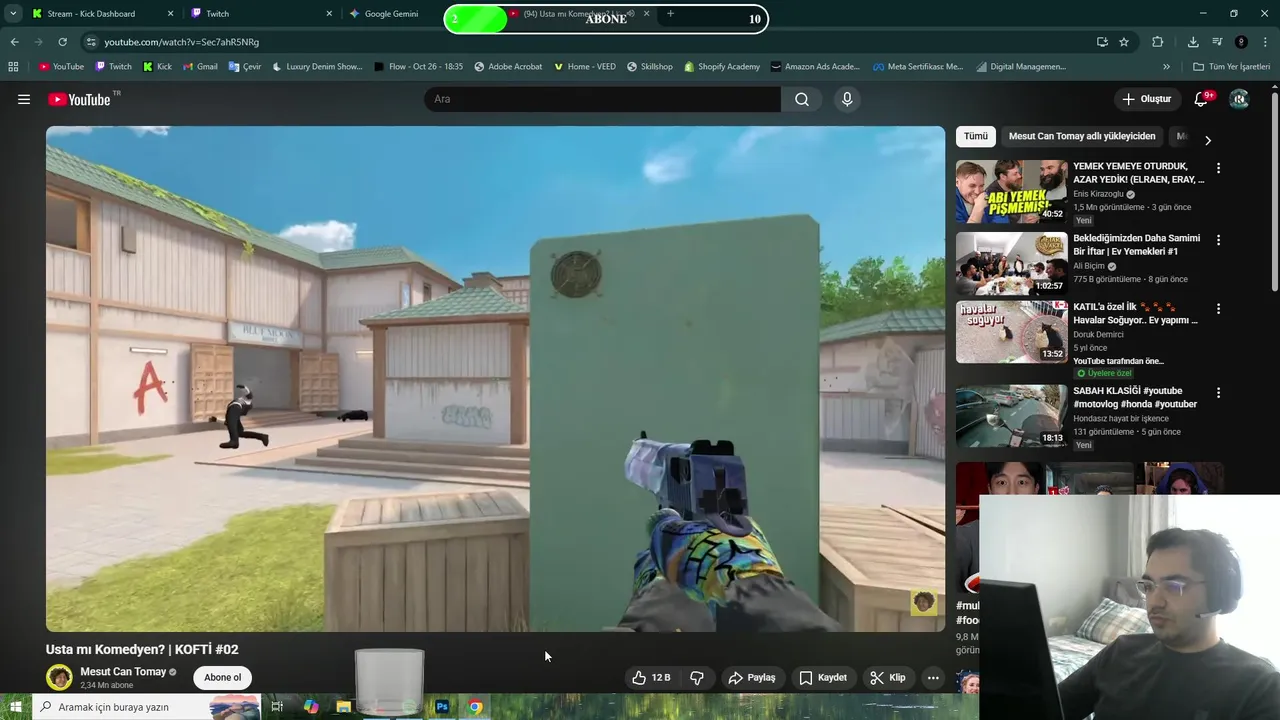1280x720 pixels.
Task: Click the YouTube logo home link
Action: click(x=79, y=99)
